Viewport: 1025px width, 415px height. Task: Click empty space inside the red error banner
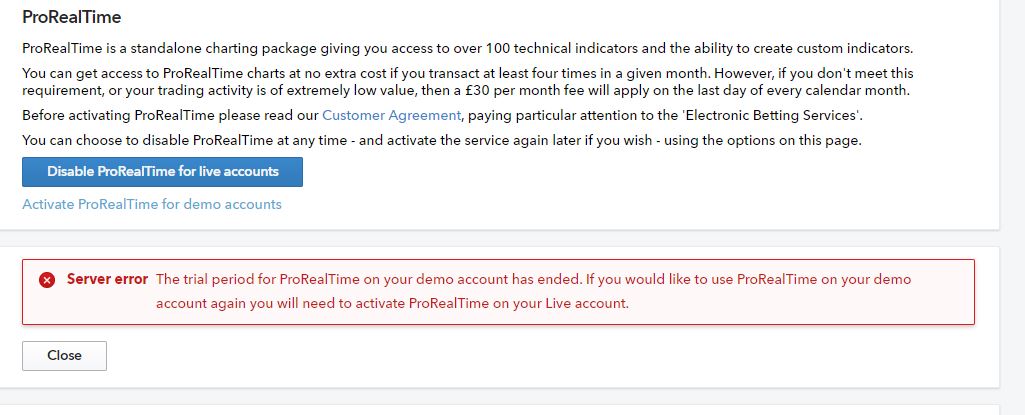coord(800,303)
